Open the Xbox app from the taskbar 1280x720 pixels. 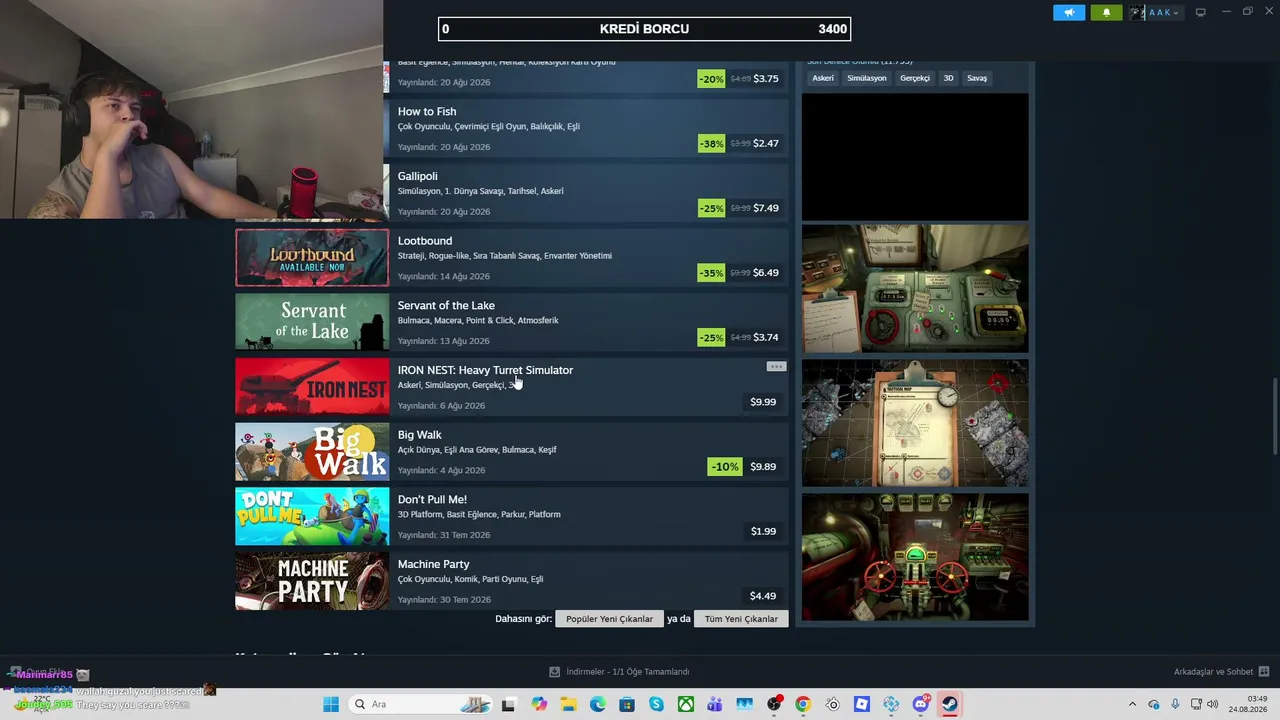[686, 705]
